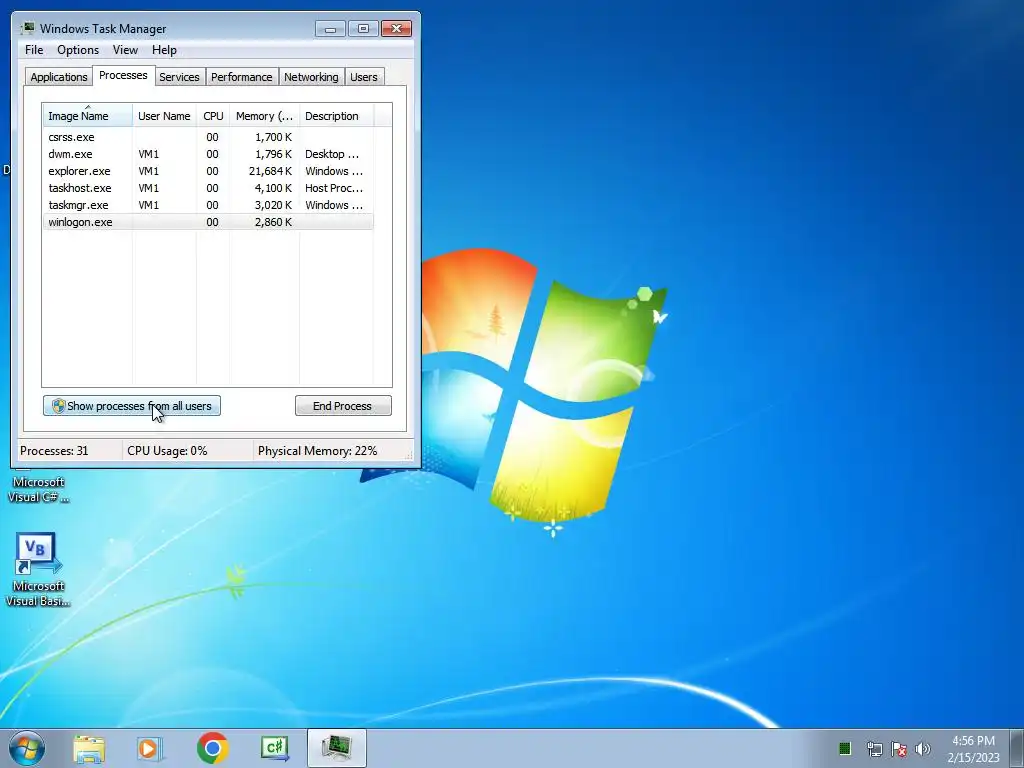Click the Desktop ... description cell
The width and height of the screenshot is (1024, 768).
click(332, 154)
